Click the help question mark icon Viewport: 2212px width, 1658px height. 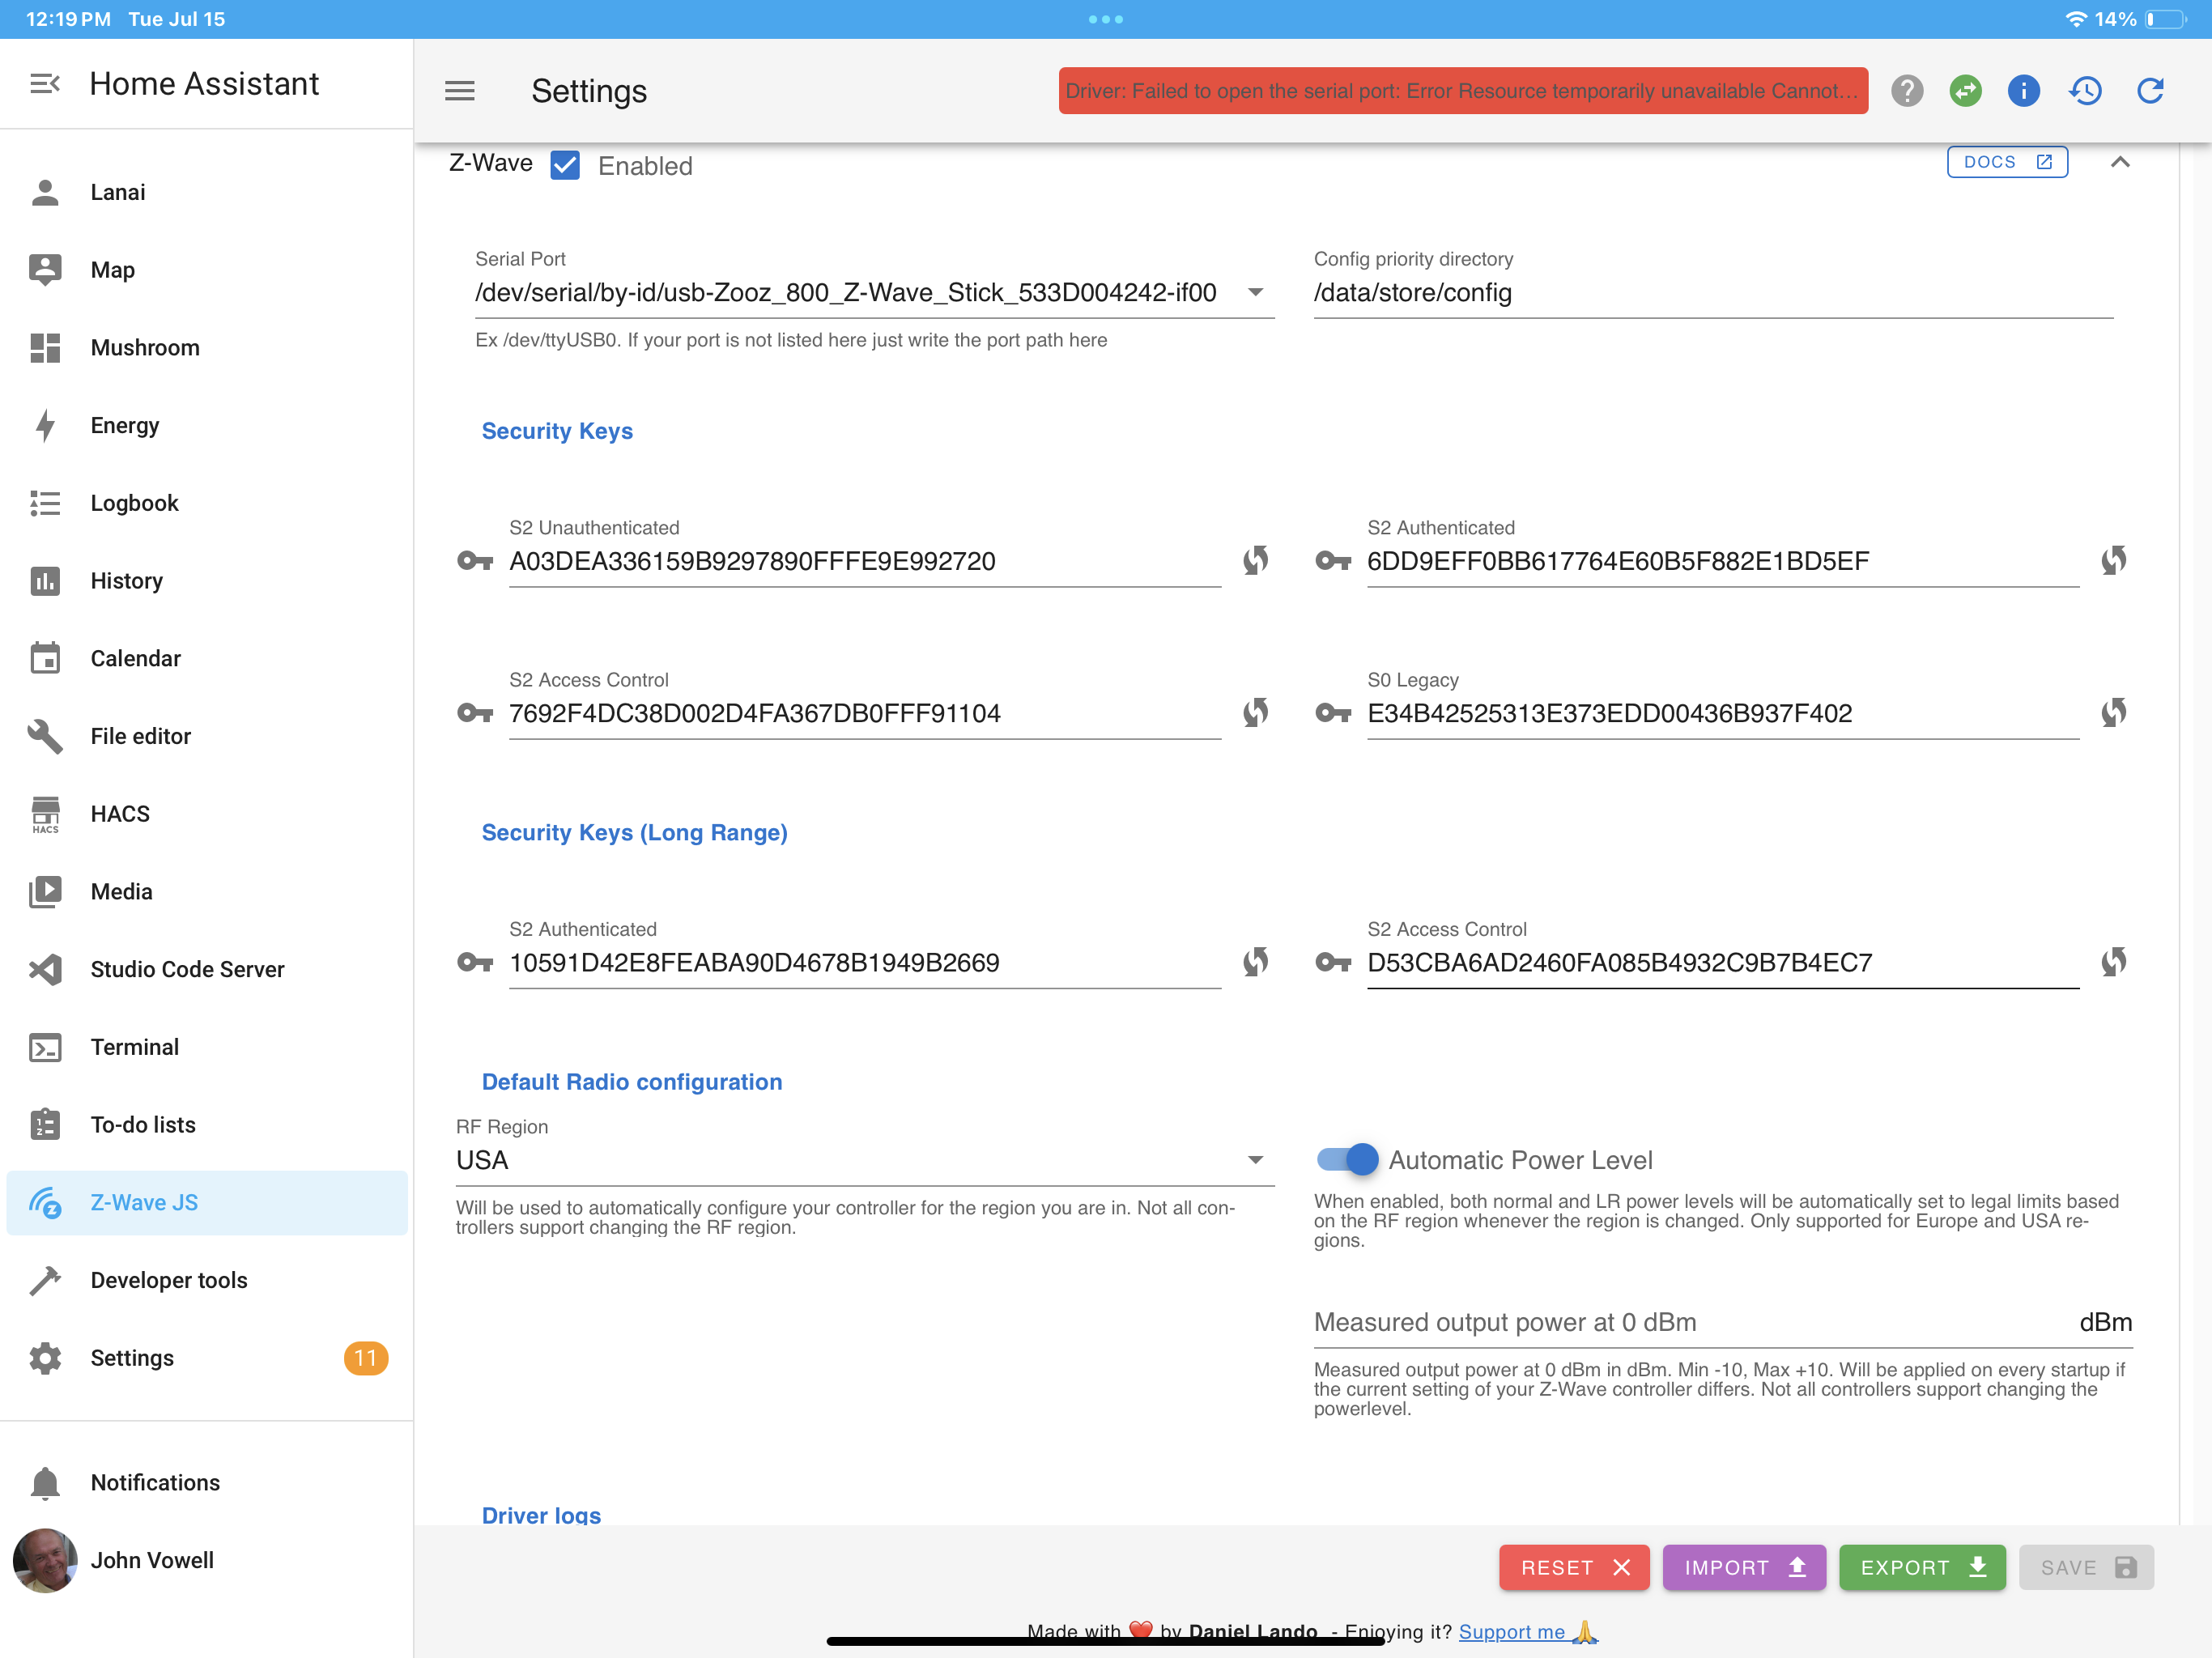point(1907,91)
